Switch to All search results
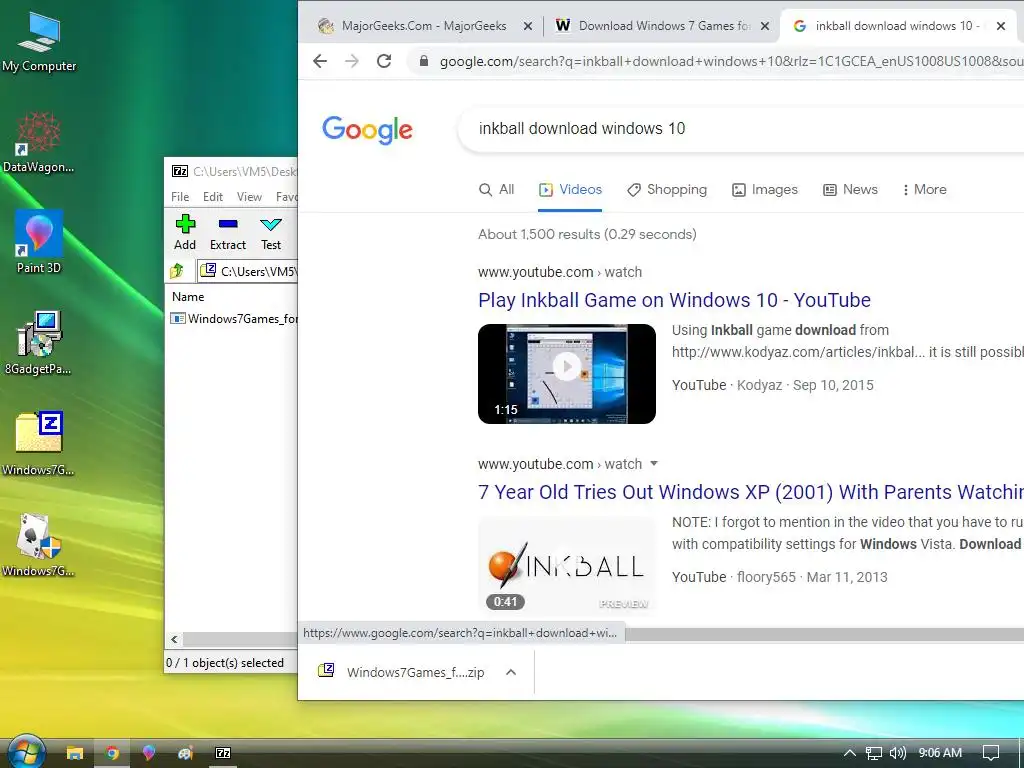Image resolution: width=1024 pixels, height=768 pixels. point(496,190)
